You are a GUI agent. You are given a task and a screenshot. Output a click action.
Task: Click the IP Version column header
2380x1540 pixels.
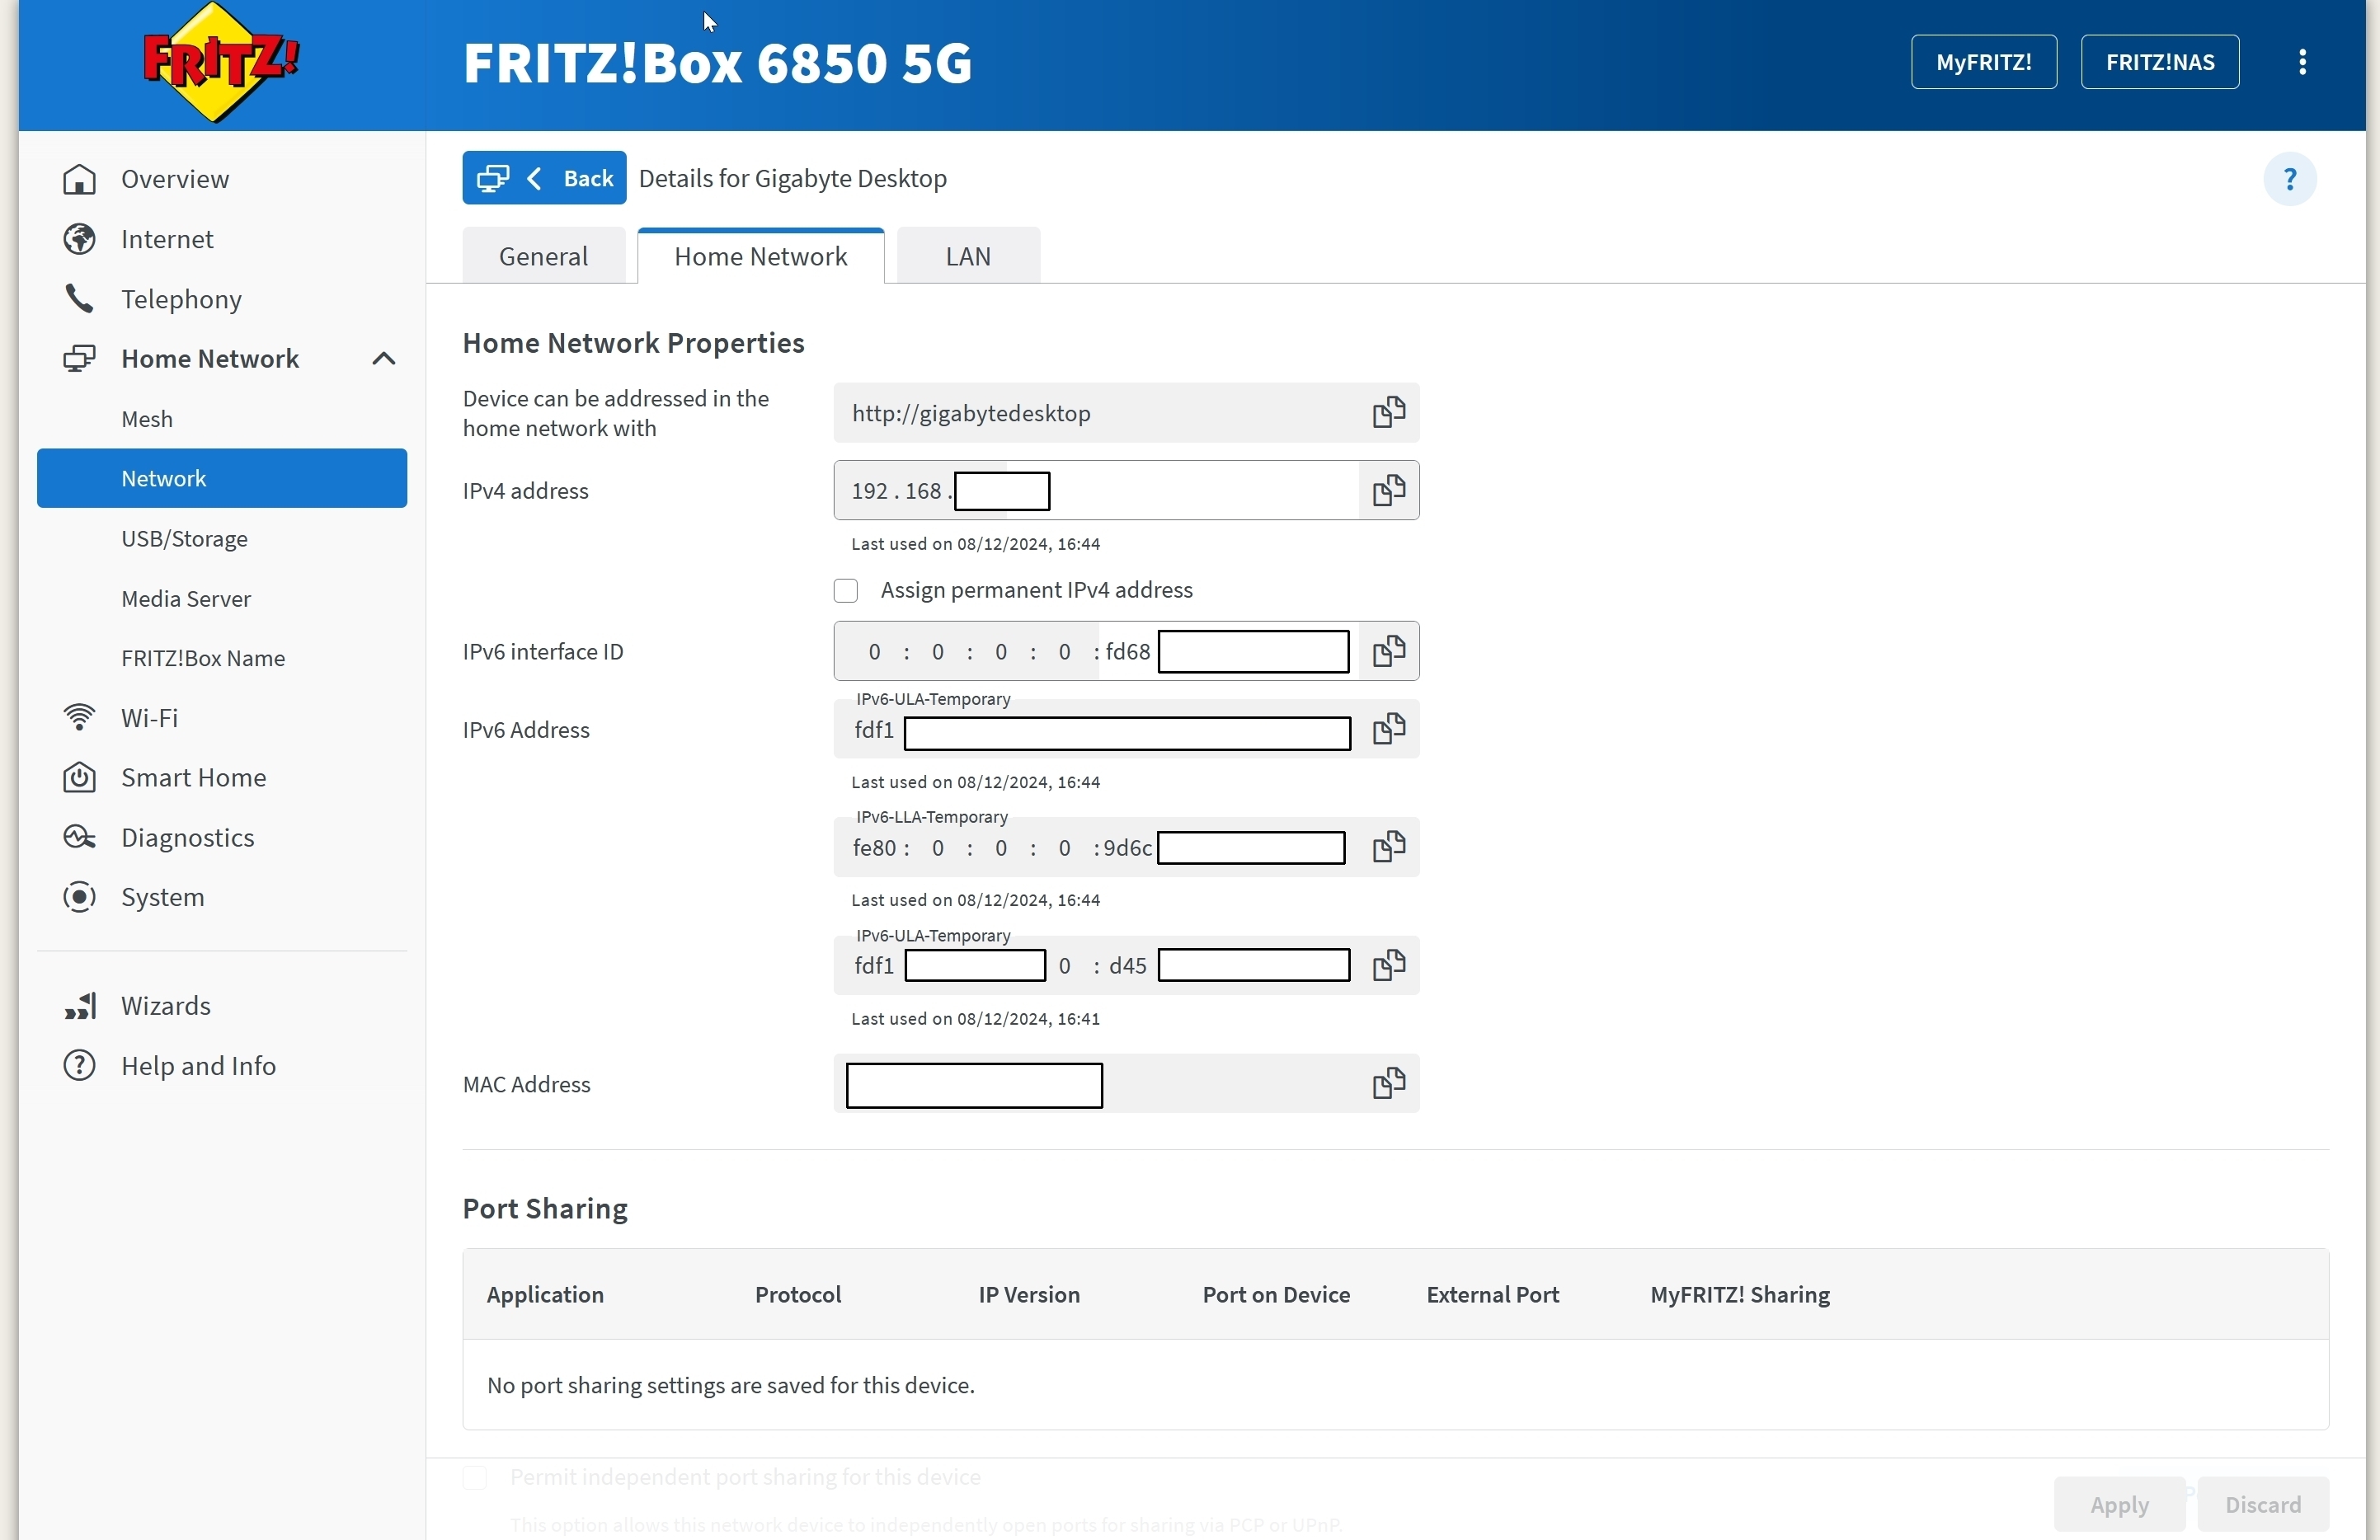(1029, 1295)
